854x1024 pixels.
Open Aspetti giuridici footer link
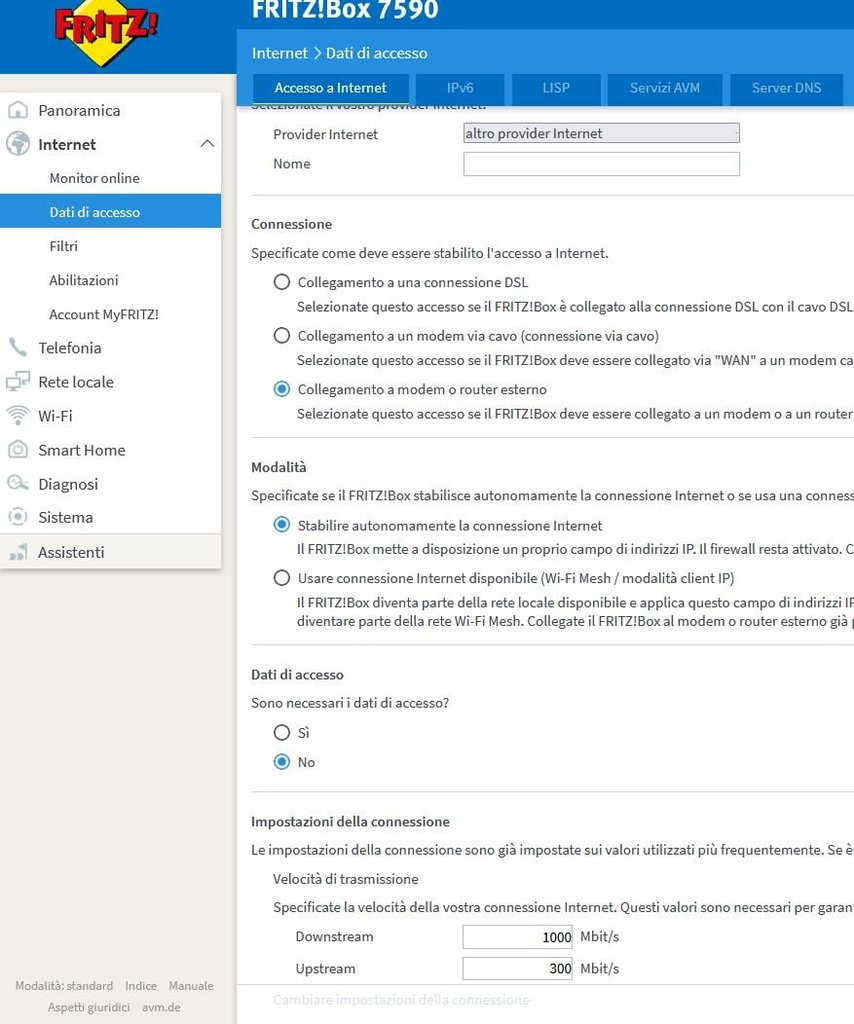89,1007
